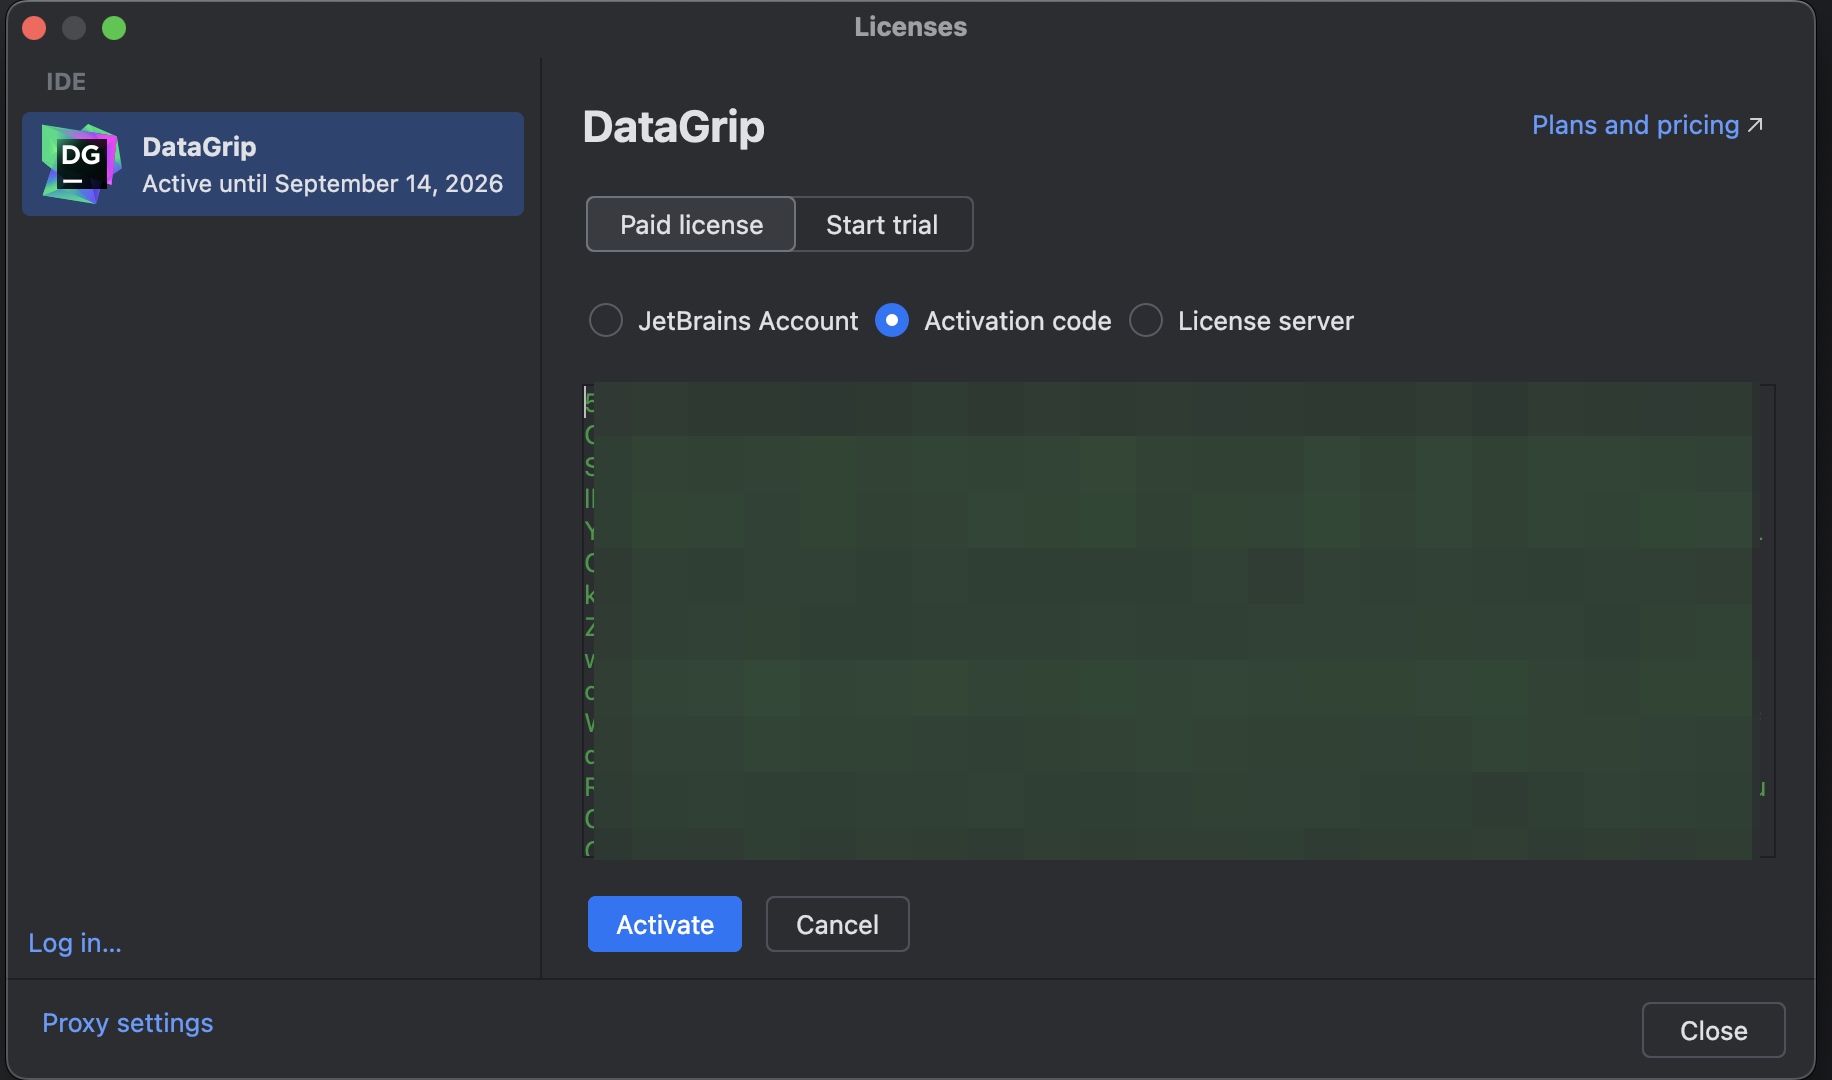Click the DataGrip DG logo icon
Image resolution: width=1832 pixels, height=1080 pixels.
click(81, 164)
